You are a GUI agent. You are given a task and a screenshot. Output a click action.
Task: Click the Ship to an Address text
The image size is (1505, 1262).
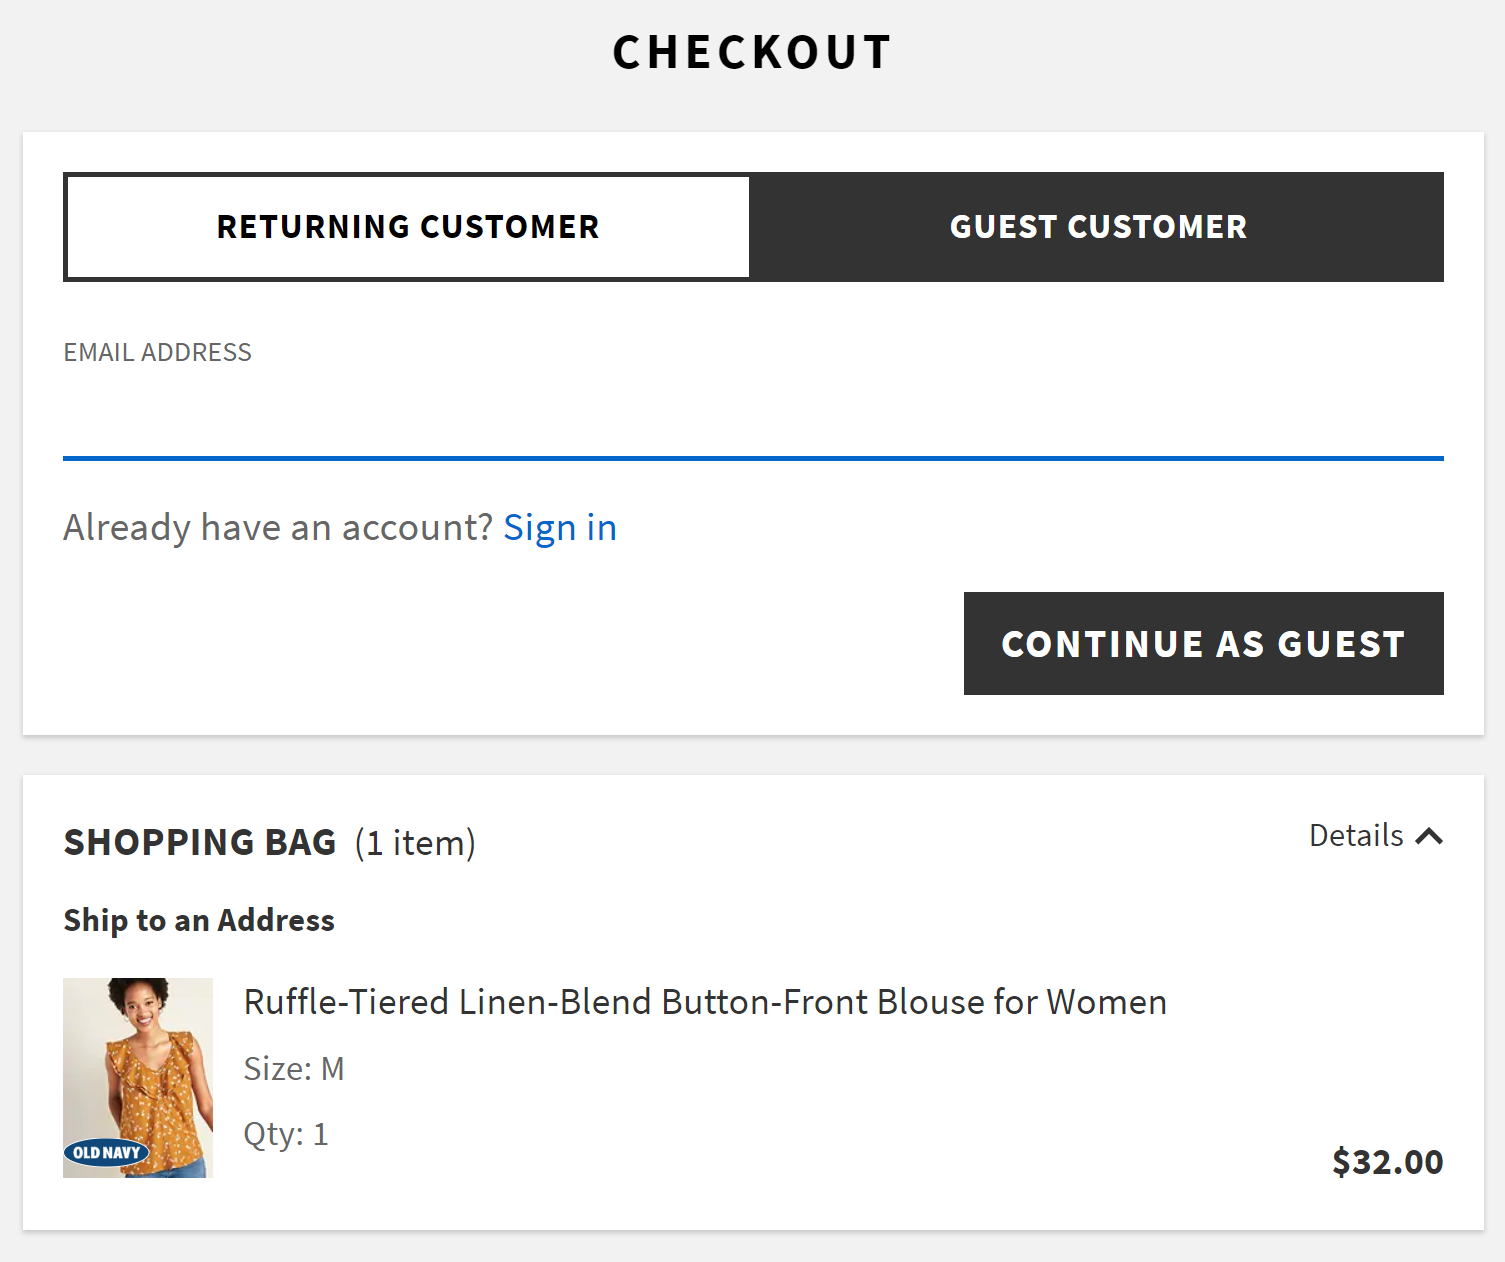tap(199, 920)
